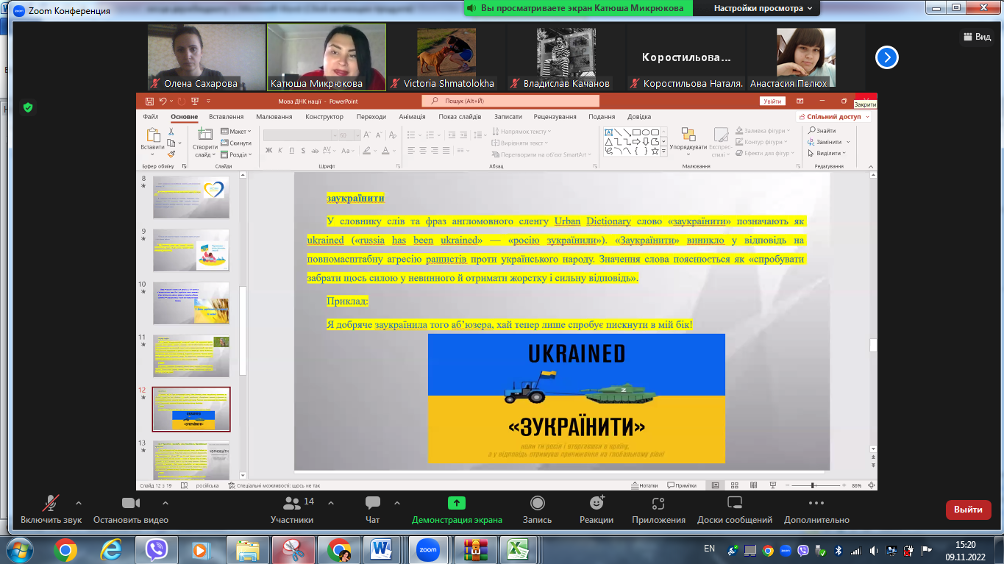Screen dimensions: 1004x564
Task: Open the Чат chat panel
Action: point(373,508)
